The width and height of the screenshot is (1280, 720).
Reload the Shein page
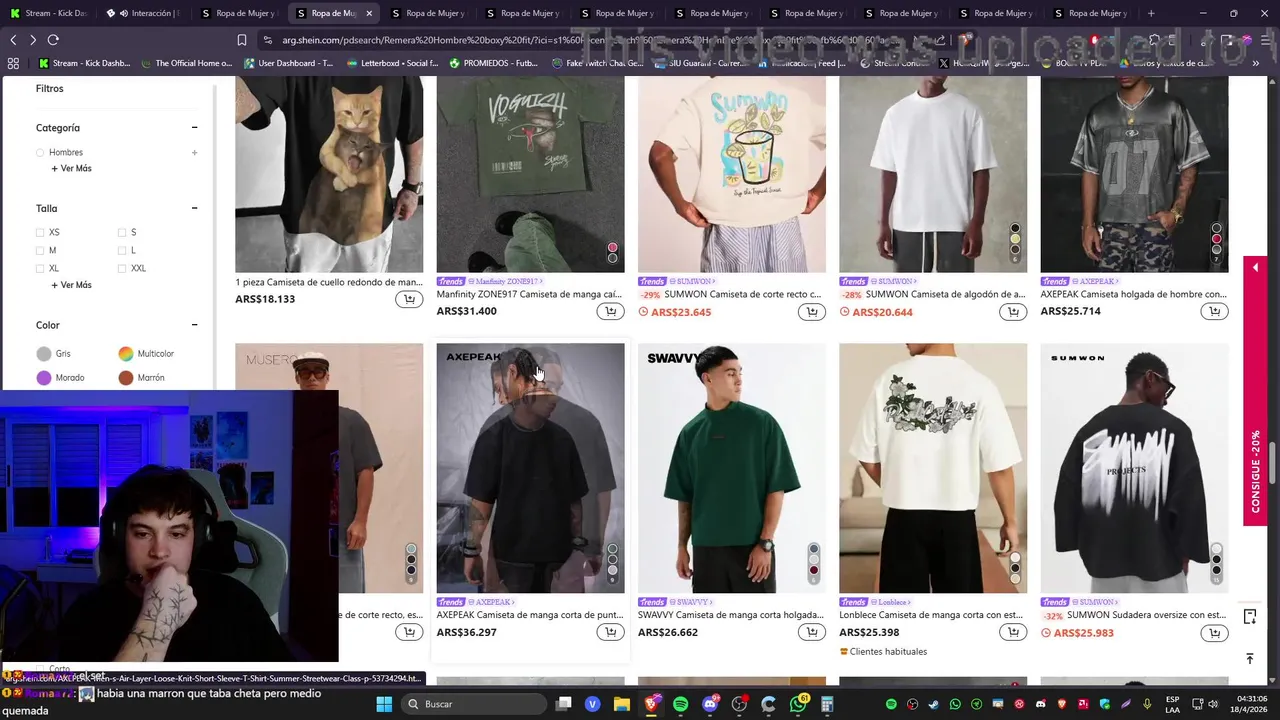53,40
